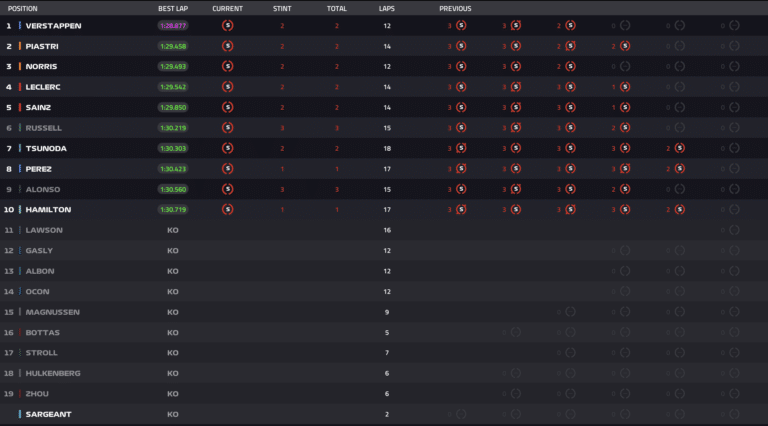Select the SAINZ driver name
The image size is (768, 426).
click(x=38, y=108)
